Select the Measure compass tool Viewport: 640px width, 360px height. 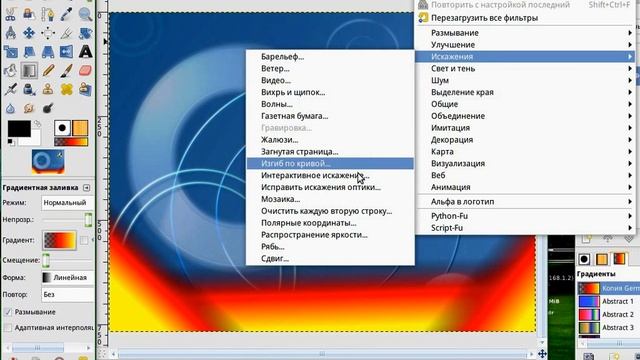pos(10,33)
